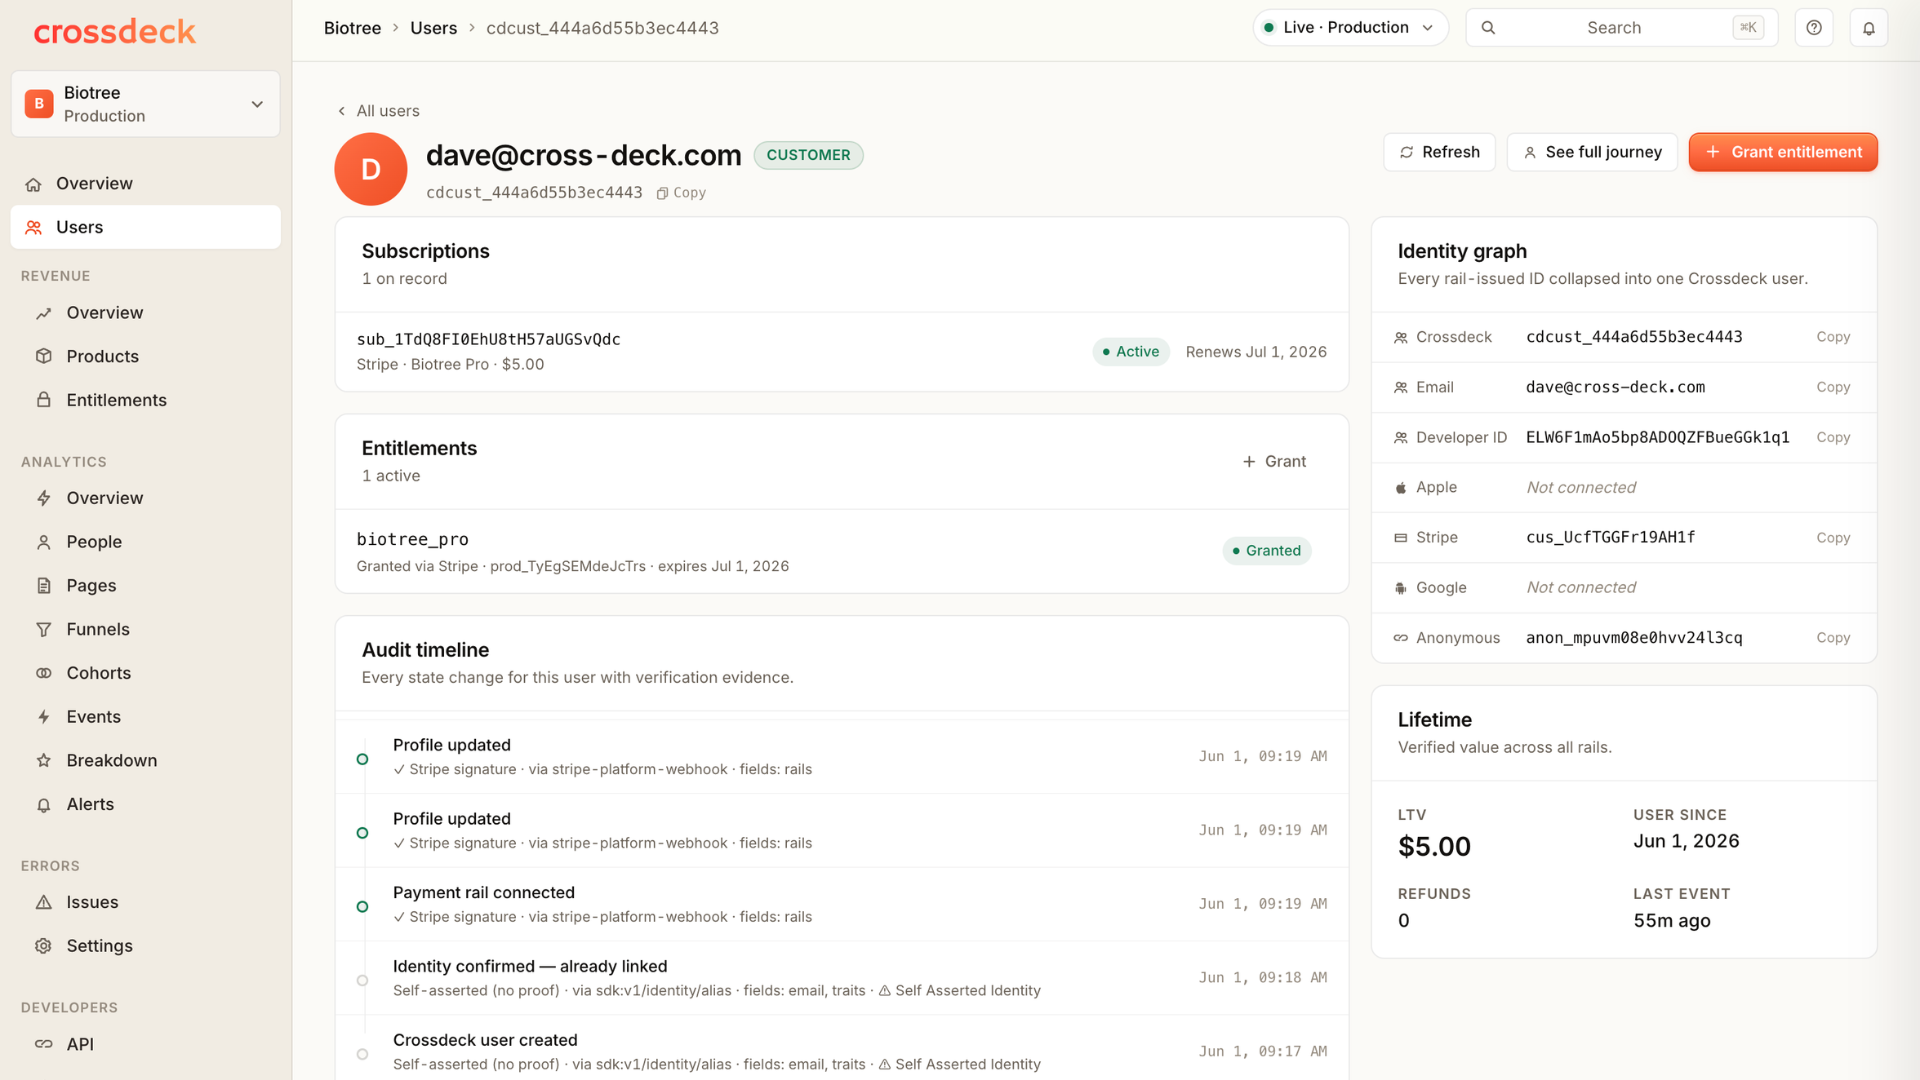
Task: Click the home icon beside Overview
Action: click(x=34, y=184)
